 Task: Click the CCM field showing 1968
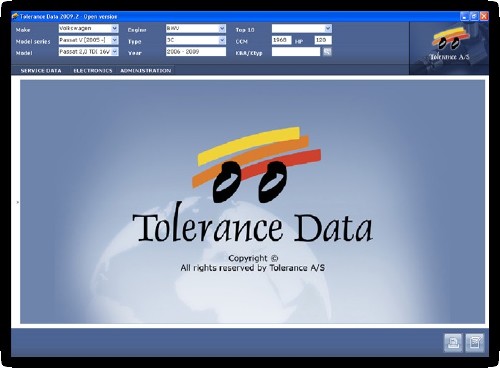coord(282,40)
